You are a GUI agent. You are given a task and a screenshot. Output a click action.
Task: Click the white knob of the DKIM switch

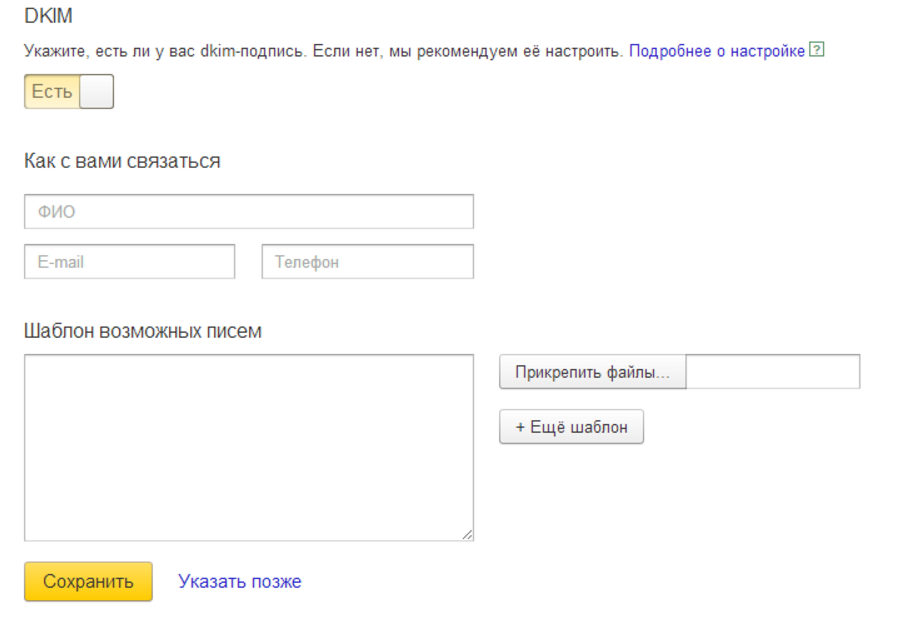tap(96, 92)
